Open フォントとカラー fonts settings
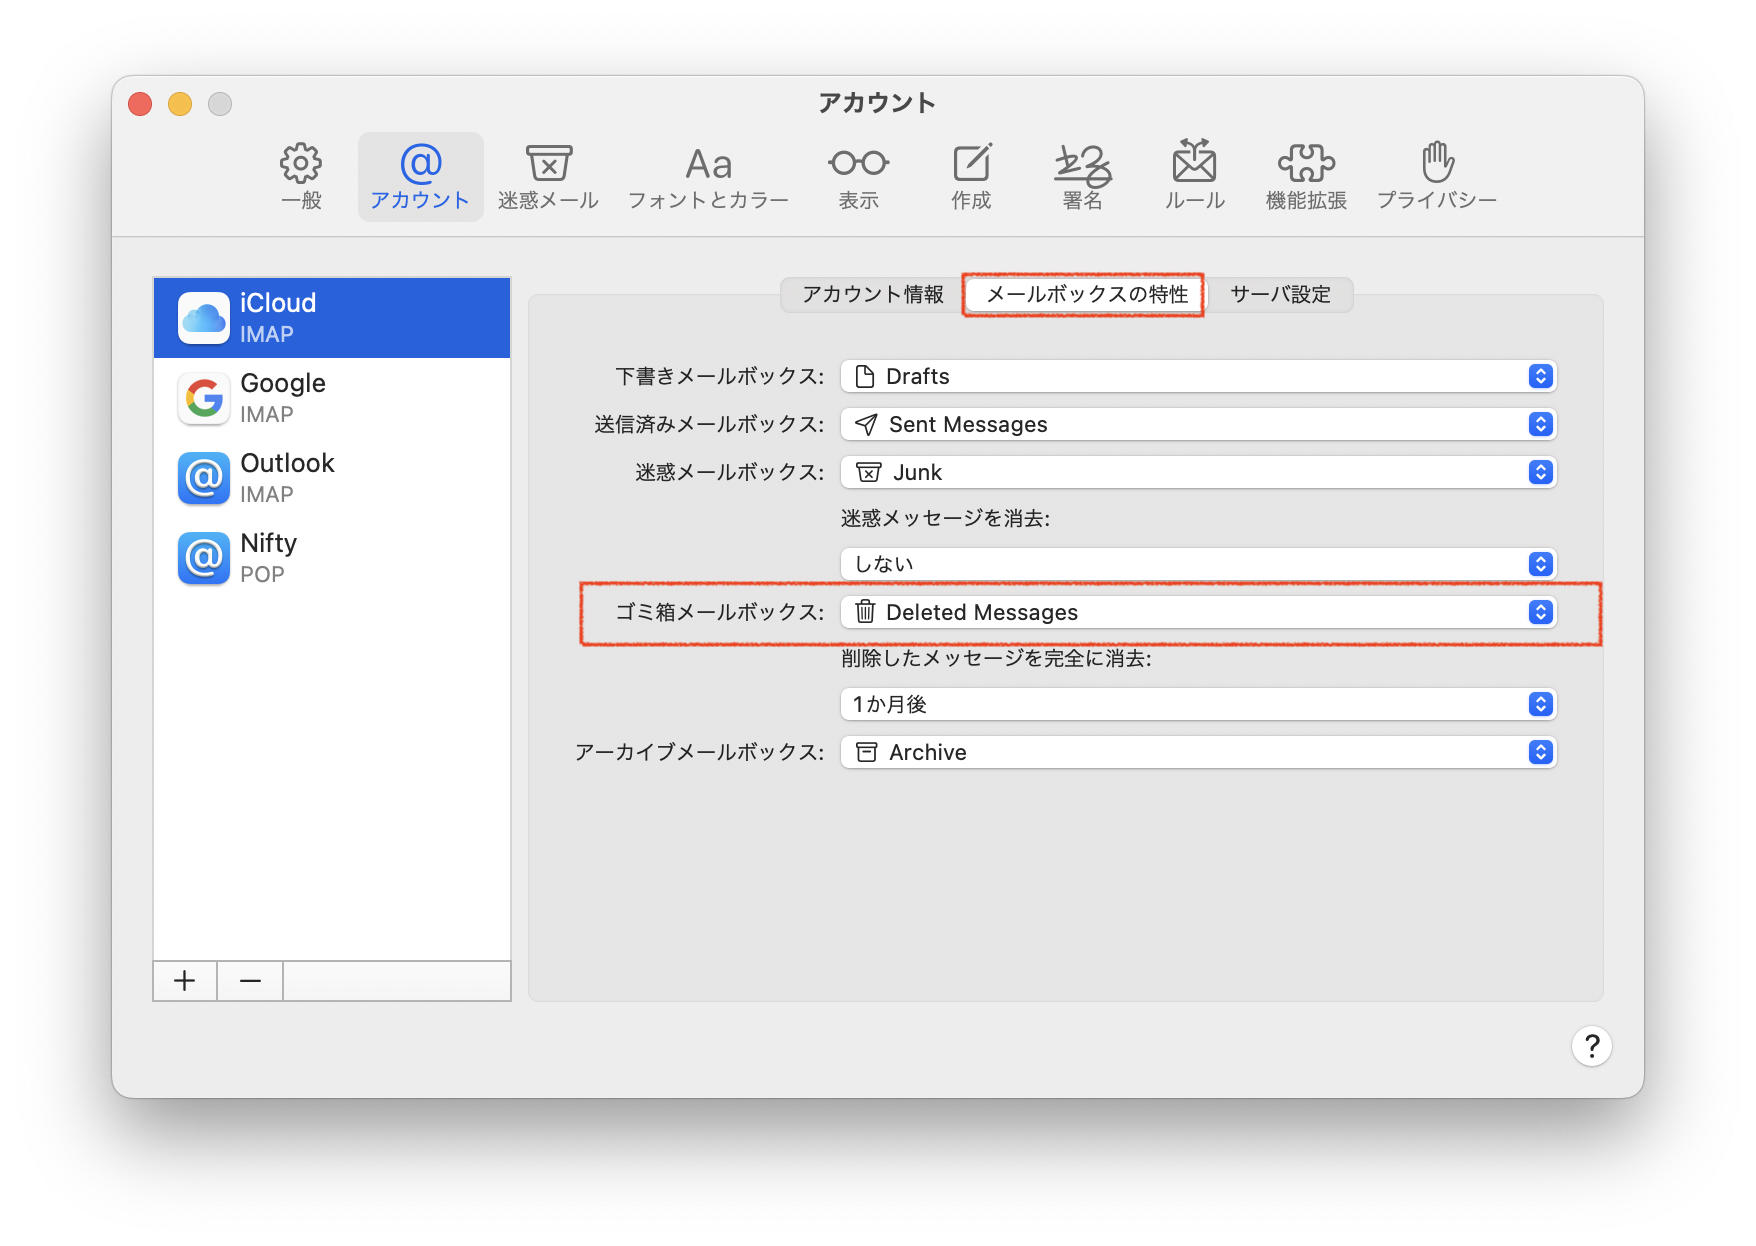 708,176
